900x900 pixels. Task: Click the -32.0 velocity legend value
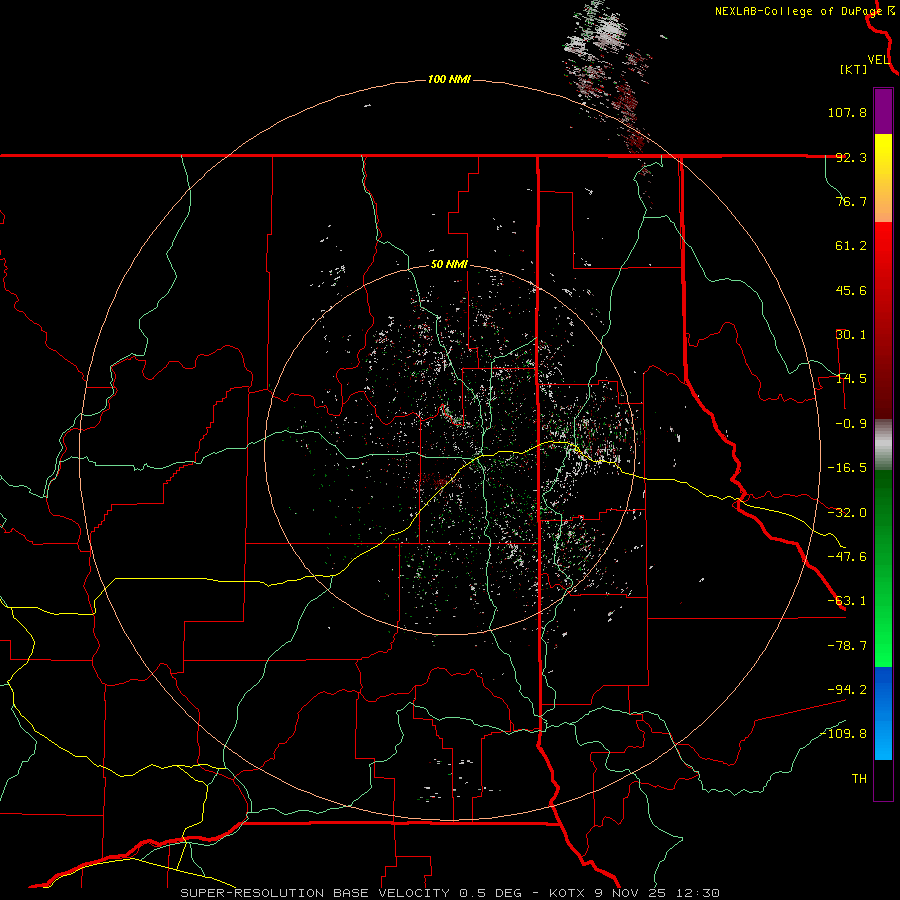coord(847,513)
